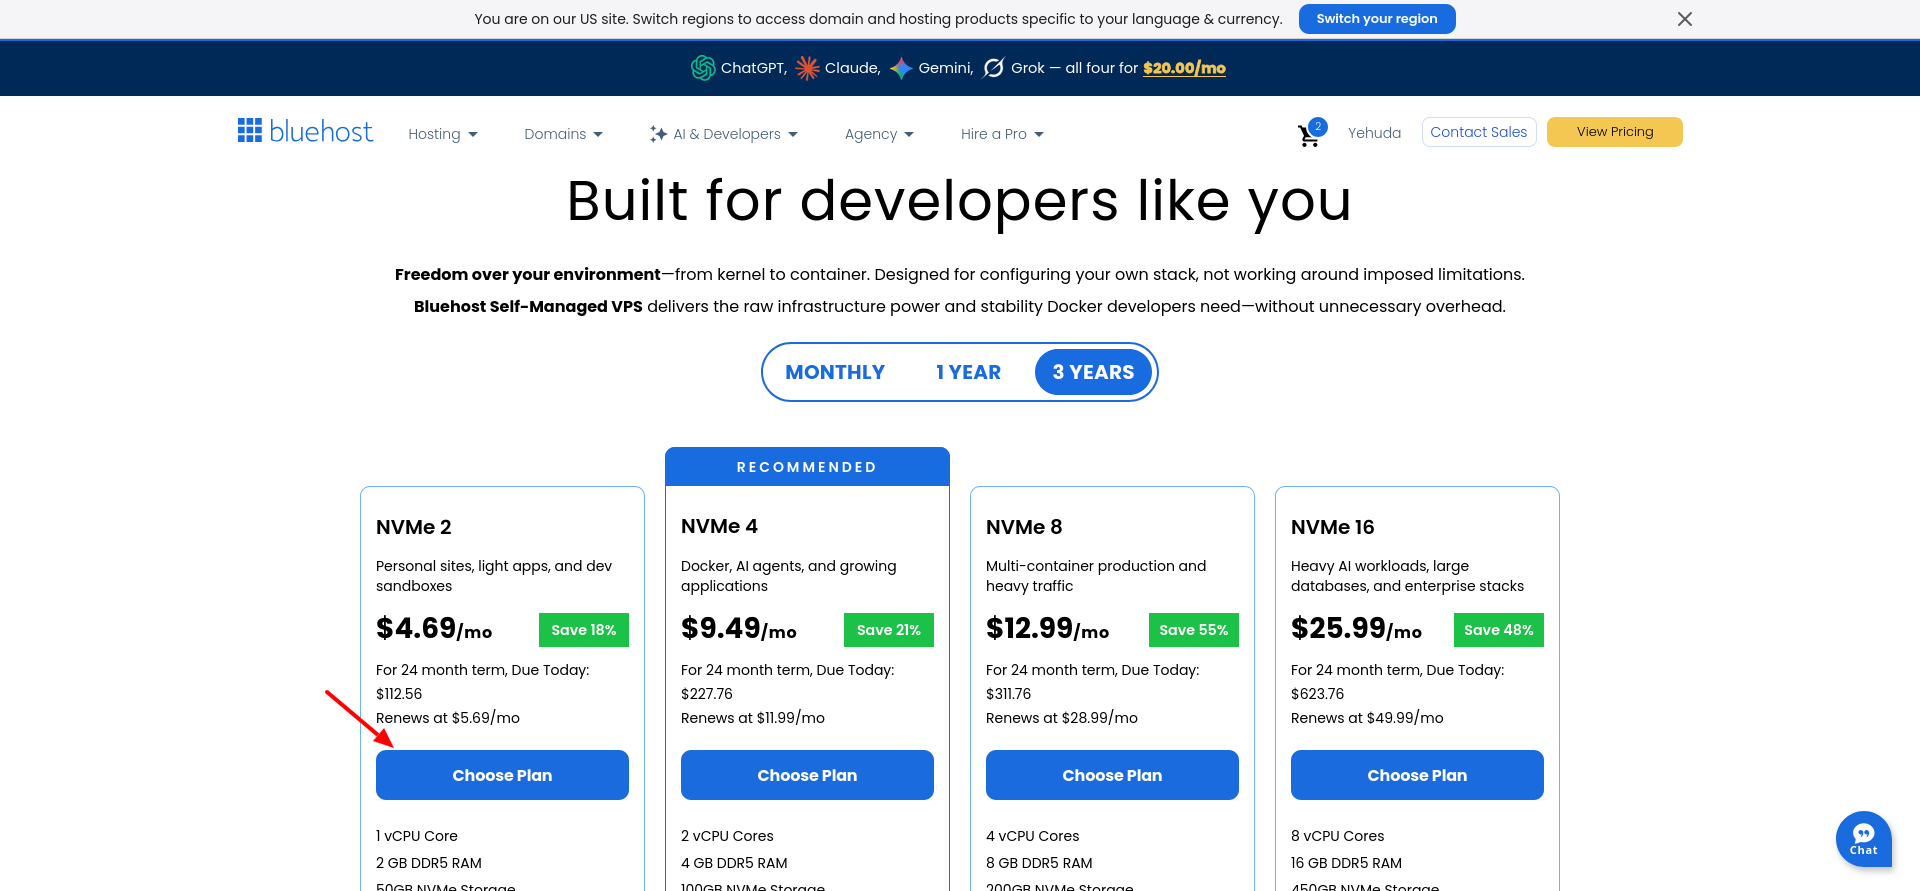Click 'Renews at $28.99/mo' text

pyautogui.click(x=1062, y=718)
